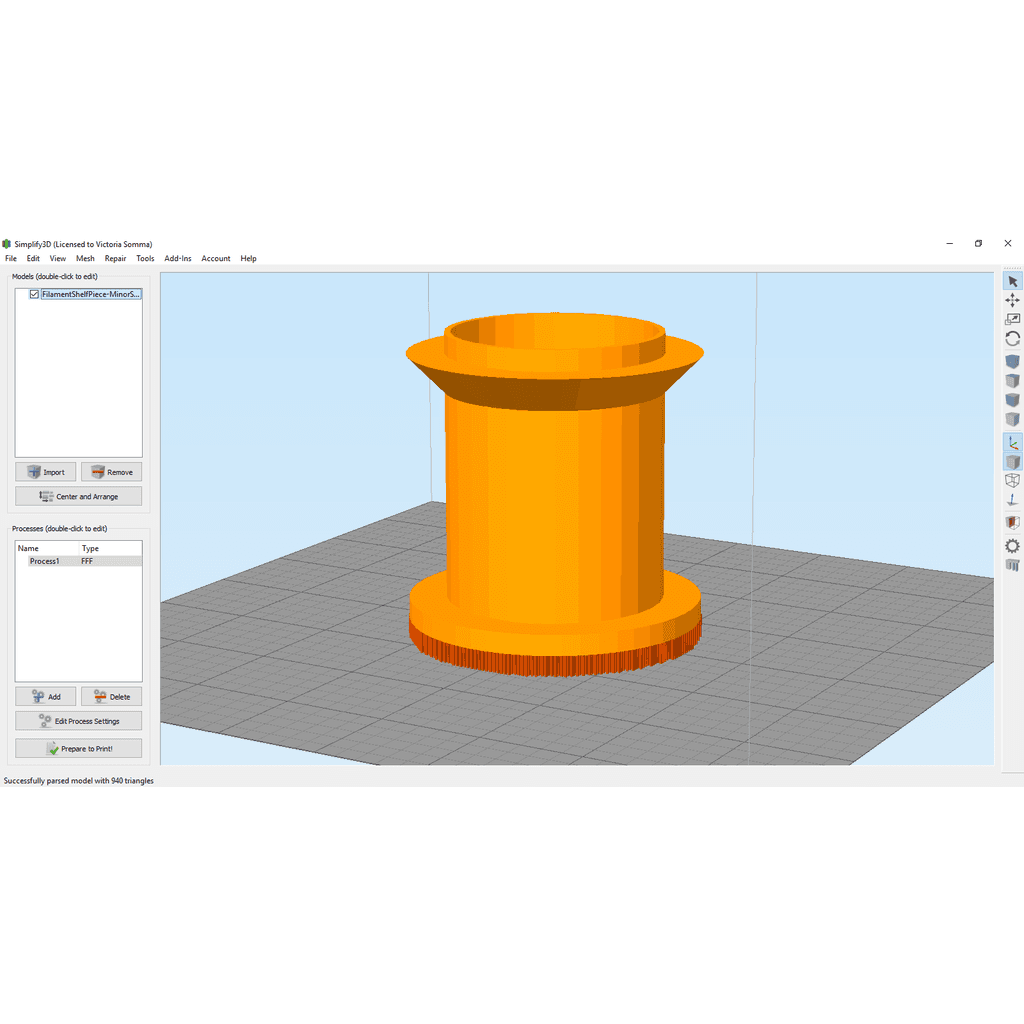Image resolution: width=1024 pixels, height=1024 pixels.
Task: Uncheck the FilamentShelfPiece model checkbox
Action: (34, 295)
